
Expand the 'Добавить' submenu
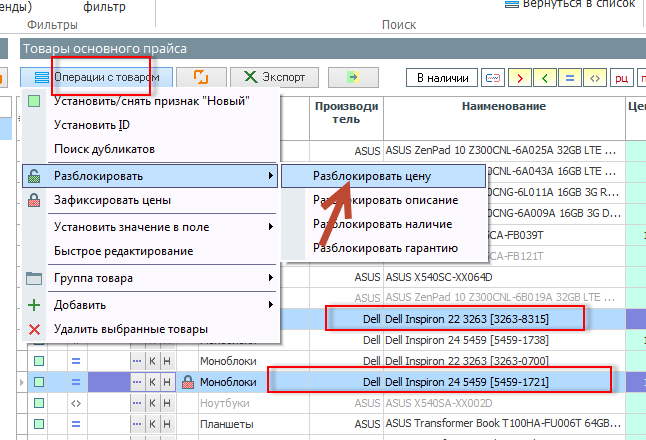150,305
